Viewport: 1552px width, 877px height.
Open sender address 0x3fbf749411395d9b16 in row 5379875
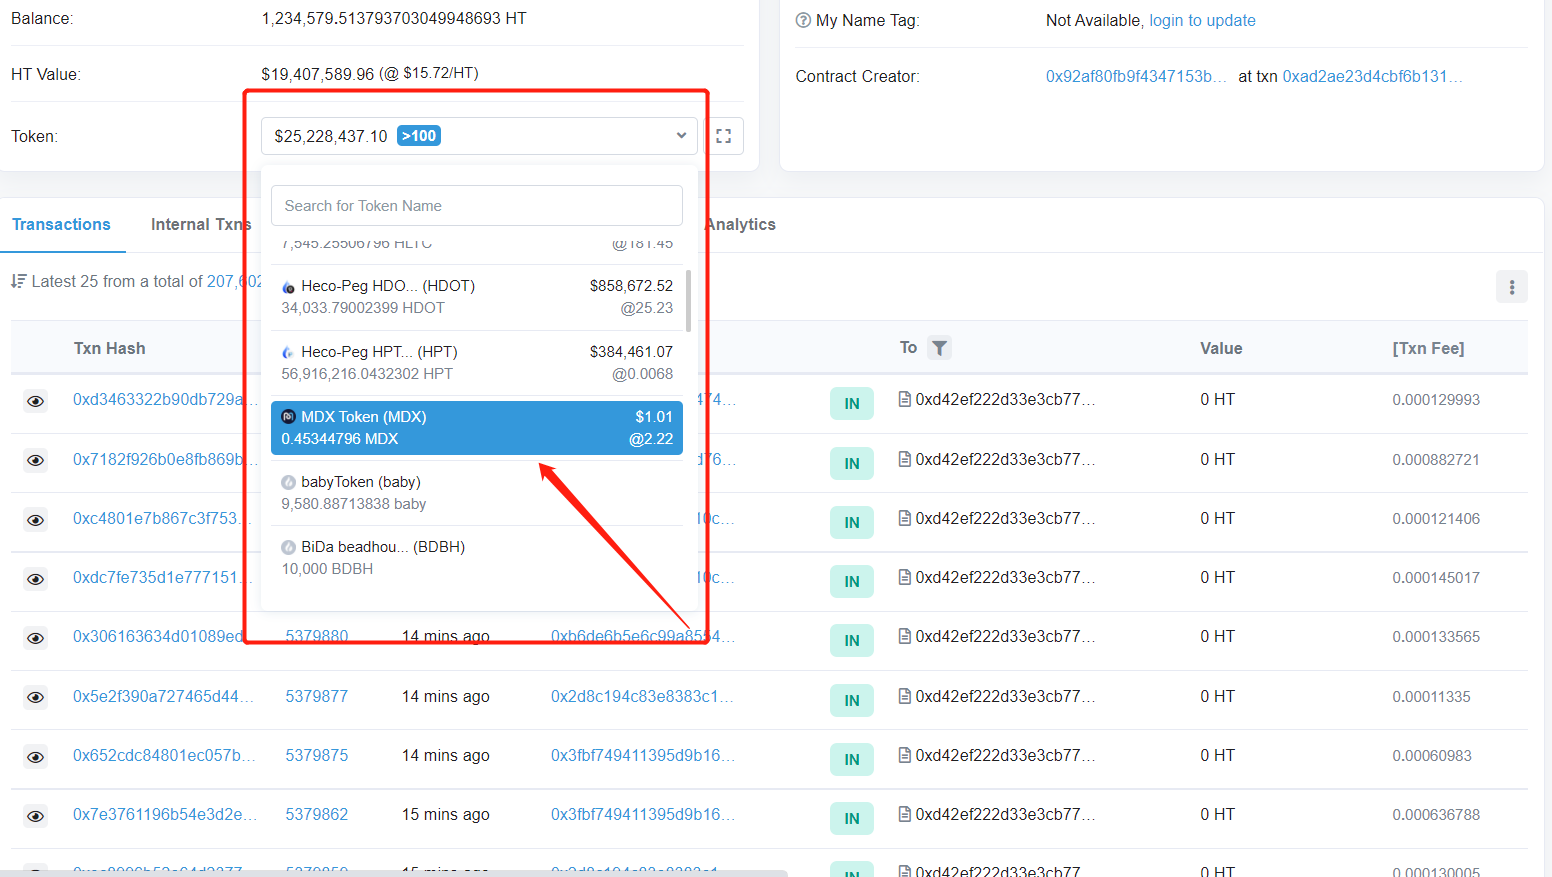pos(642,755)
